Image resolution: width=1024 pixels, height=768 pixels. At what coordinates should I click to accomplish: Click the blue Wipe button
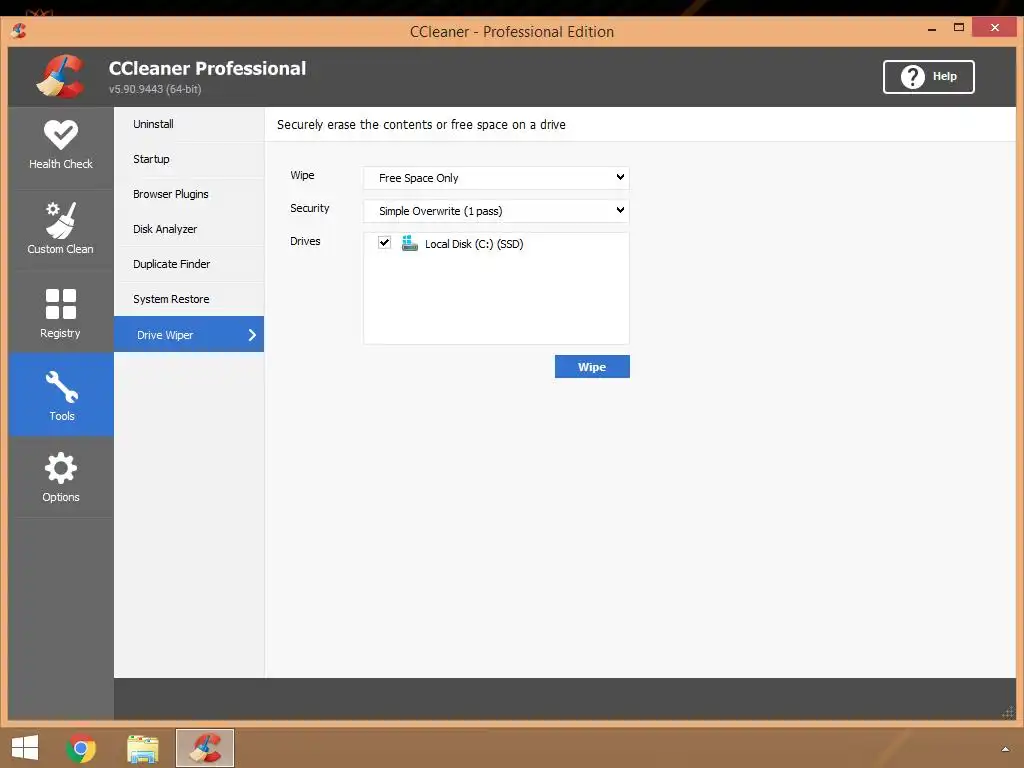tap(592, 366)
